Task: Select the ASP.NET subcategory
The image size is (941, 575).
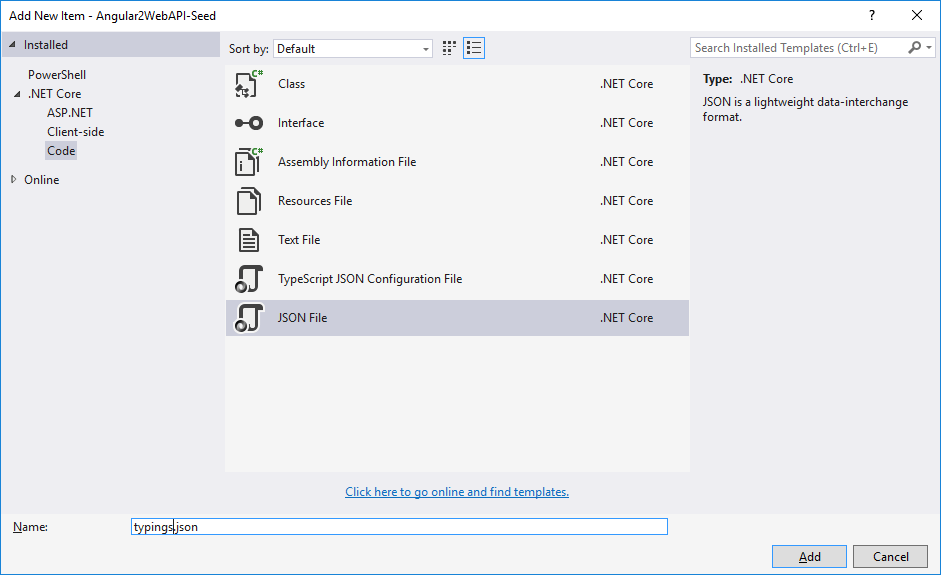Action: [70, 113]
